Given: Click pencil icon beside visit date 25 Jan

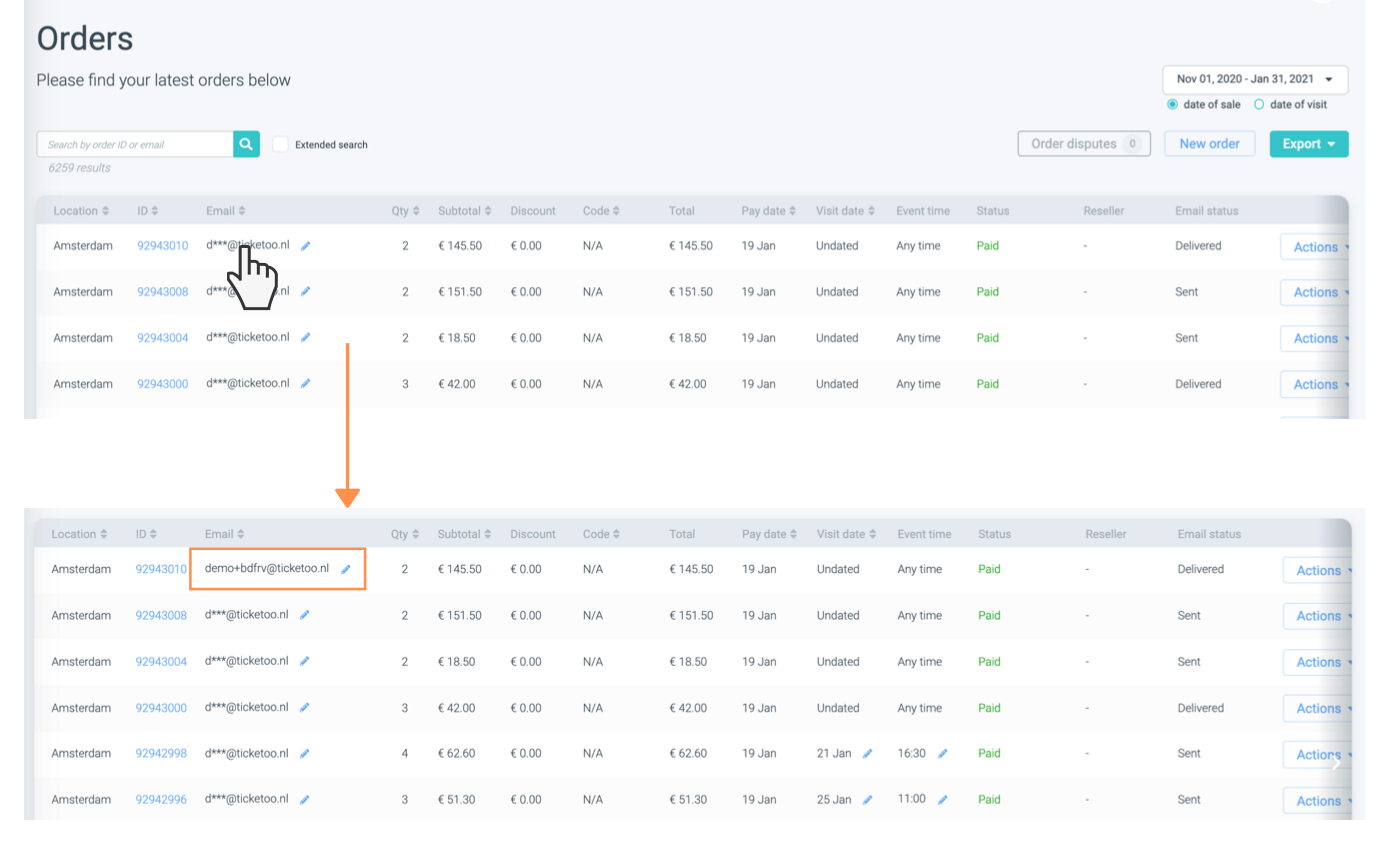Looking at the screenshot, I should click(x=867, y=800).
